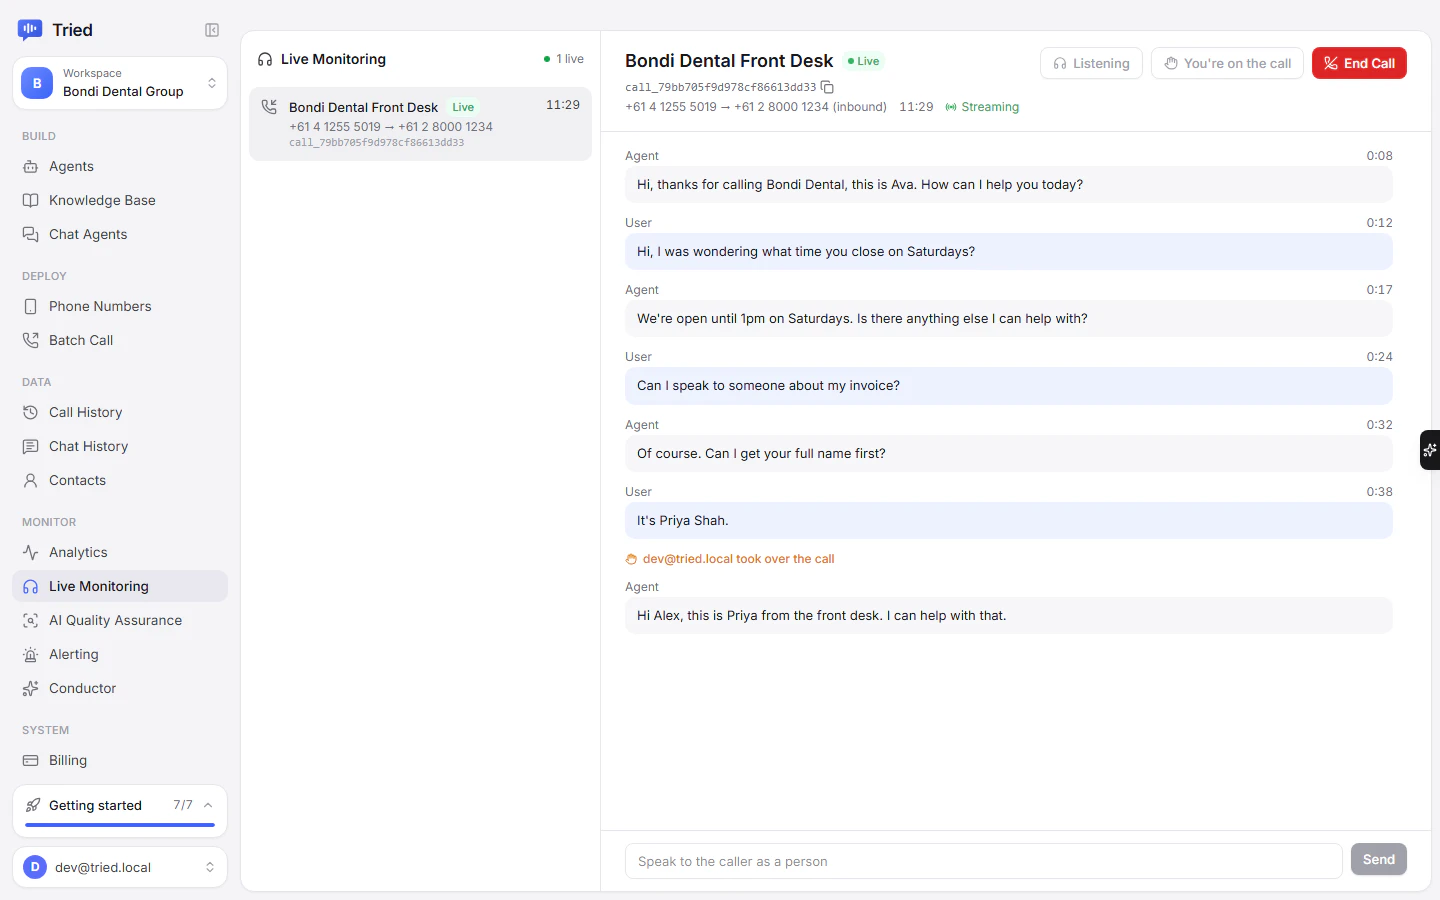The width and height of the screenshot is (1440, 900).
Task: Navigate to Chat Agents
Action: point(120,234)
